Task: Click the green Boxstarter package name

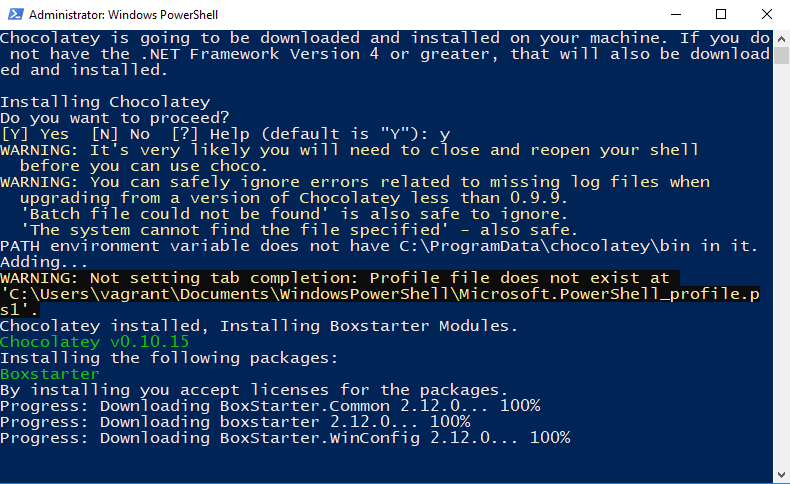Action: 50,374
